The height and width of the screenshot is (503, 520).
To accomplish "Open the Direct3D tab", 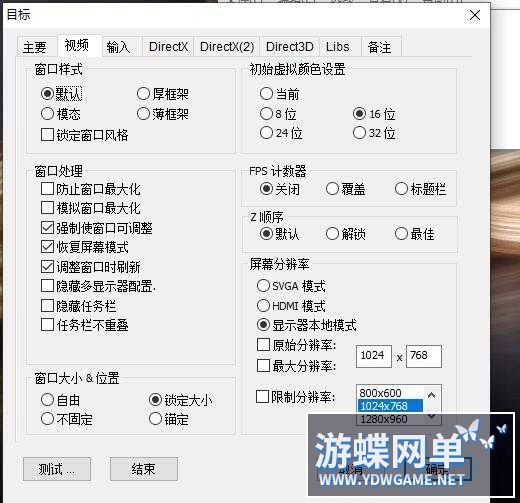I will pos(290,47).
